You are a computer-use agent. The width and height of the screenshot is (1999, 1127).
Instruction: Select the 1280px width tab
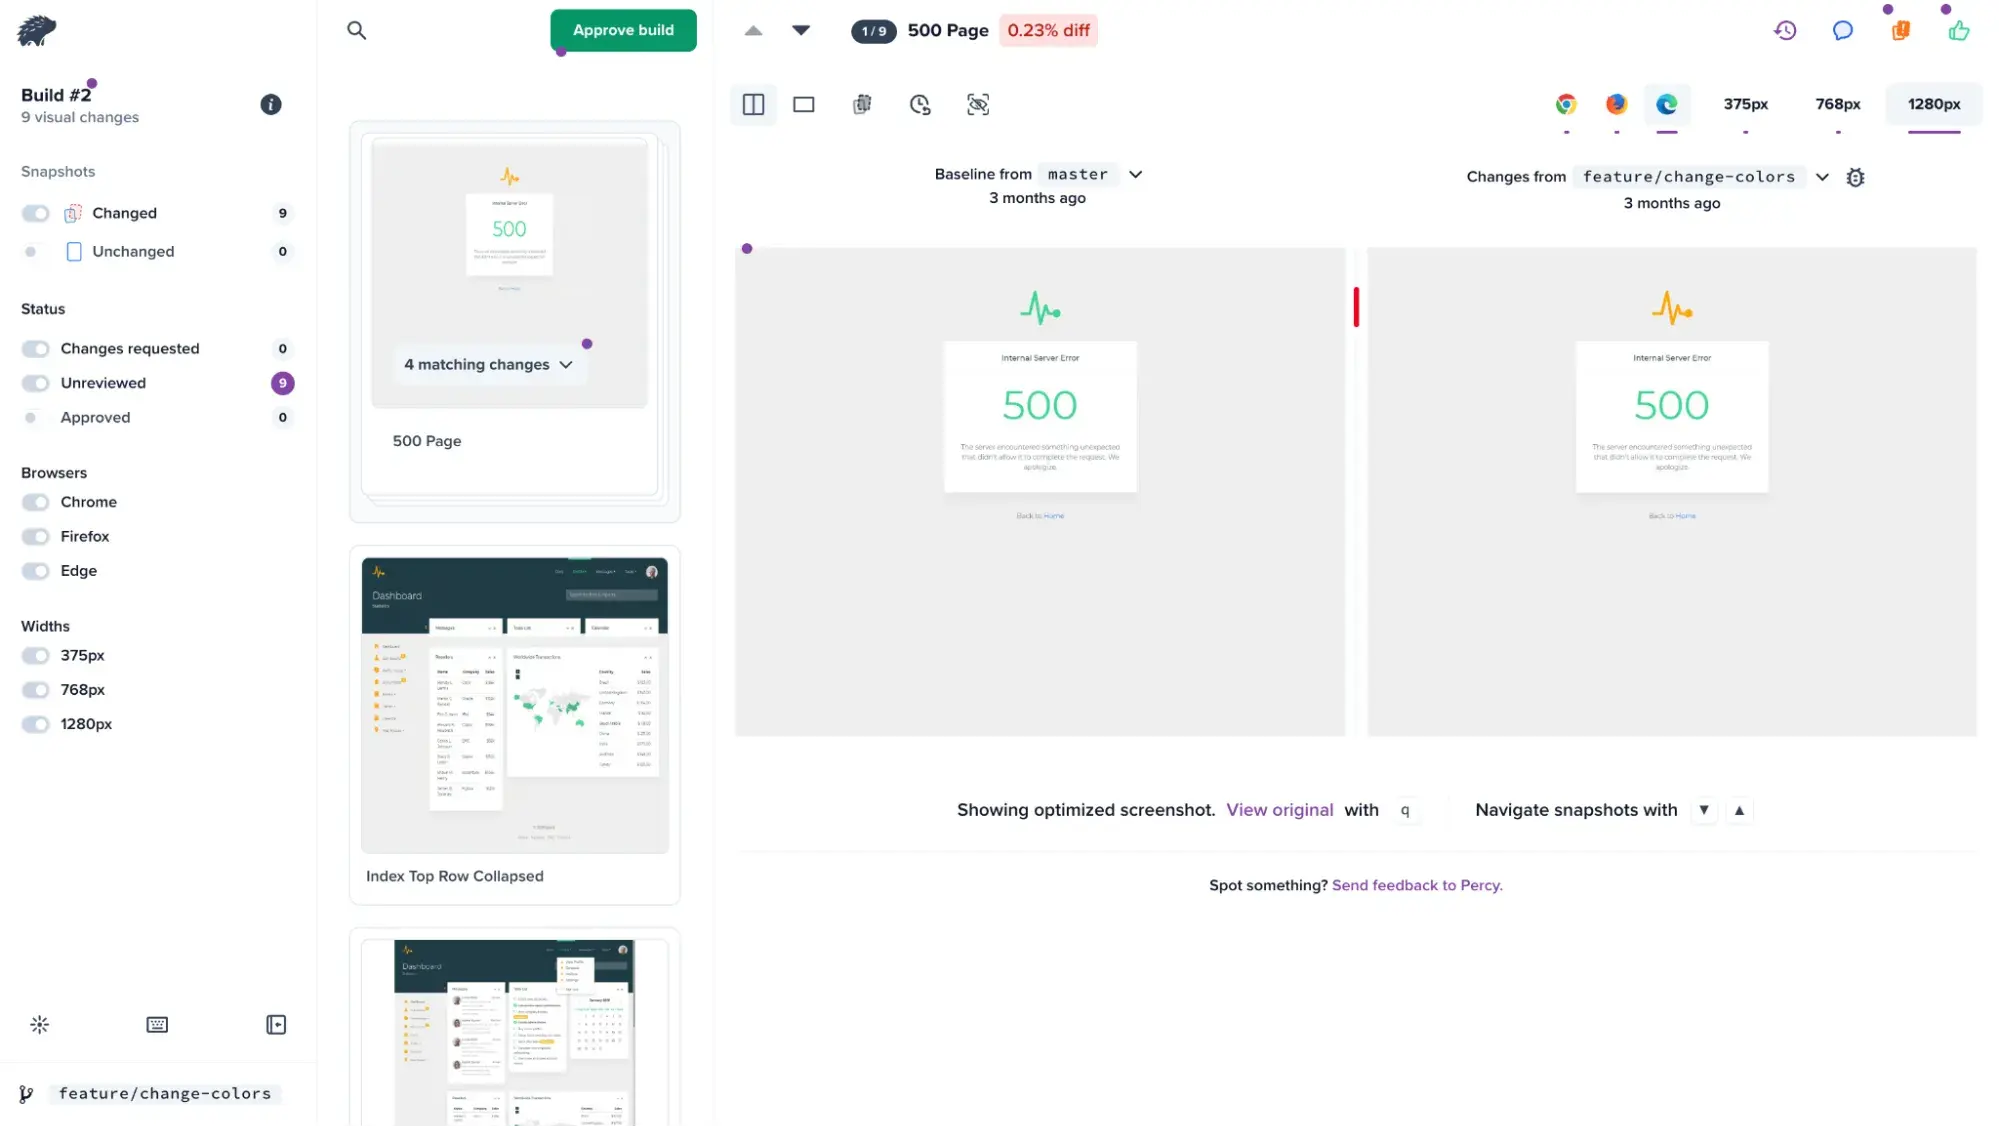1933,104
